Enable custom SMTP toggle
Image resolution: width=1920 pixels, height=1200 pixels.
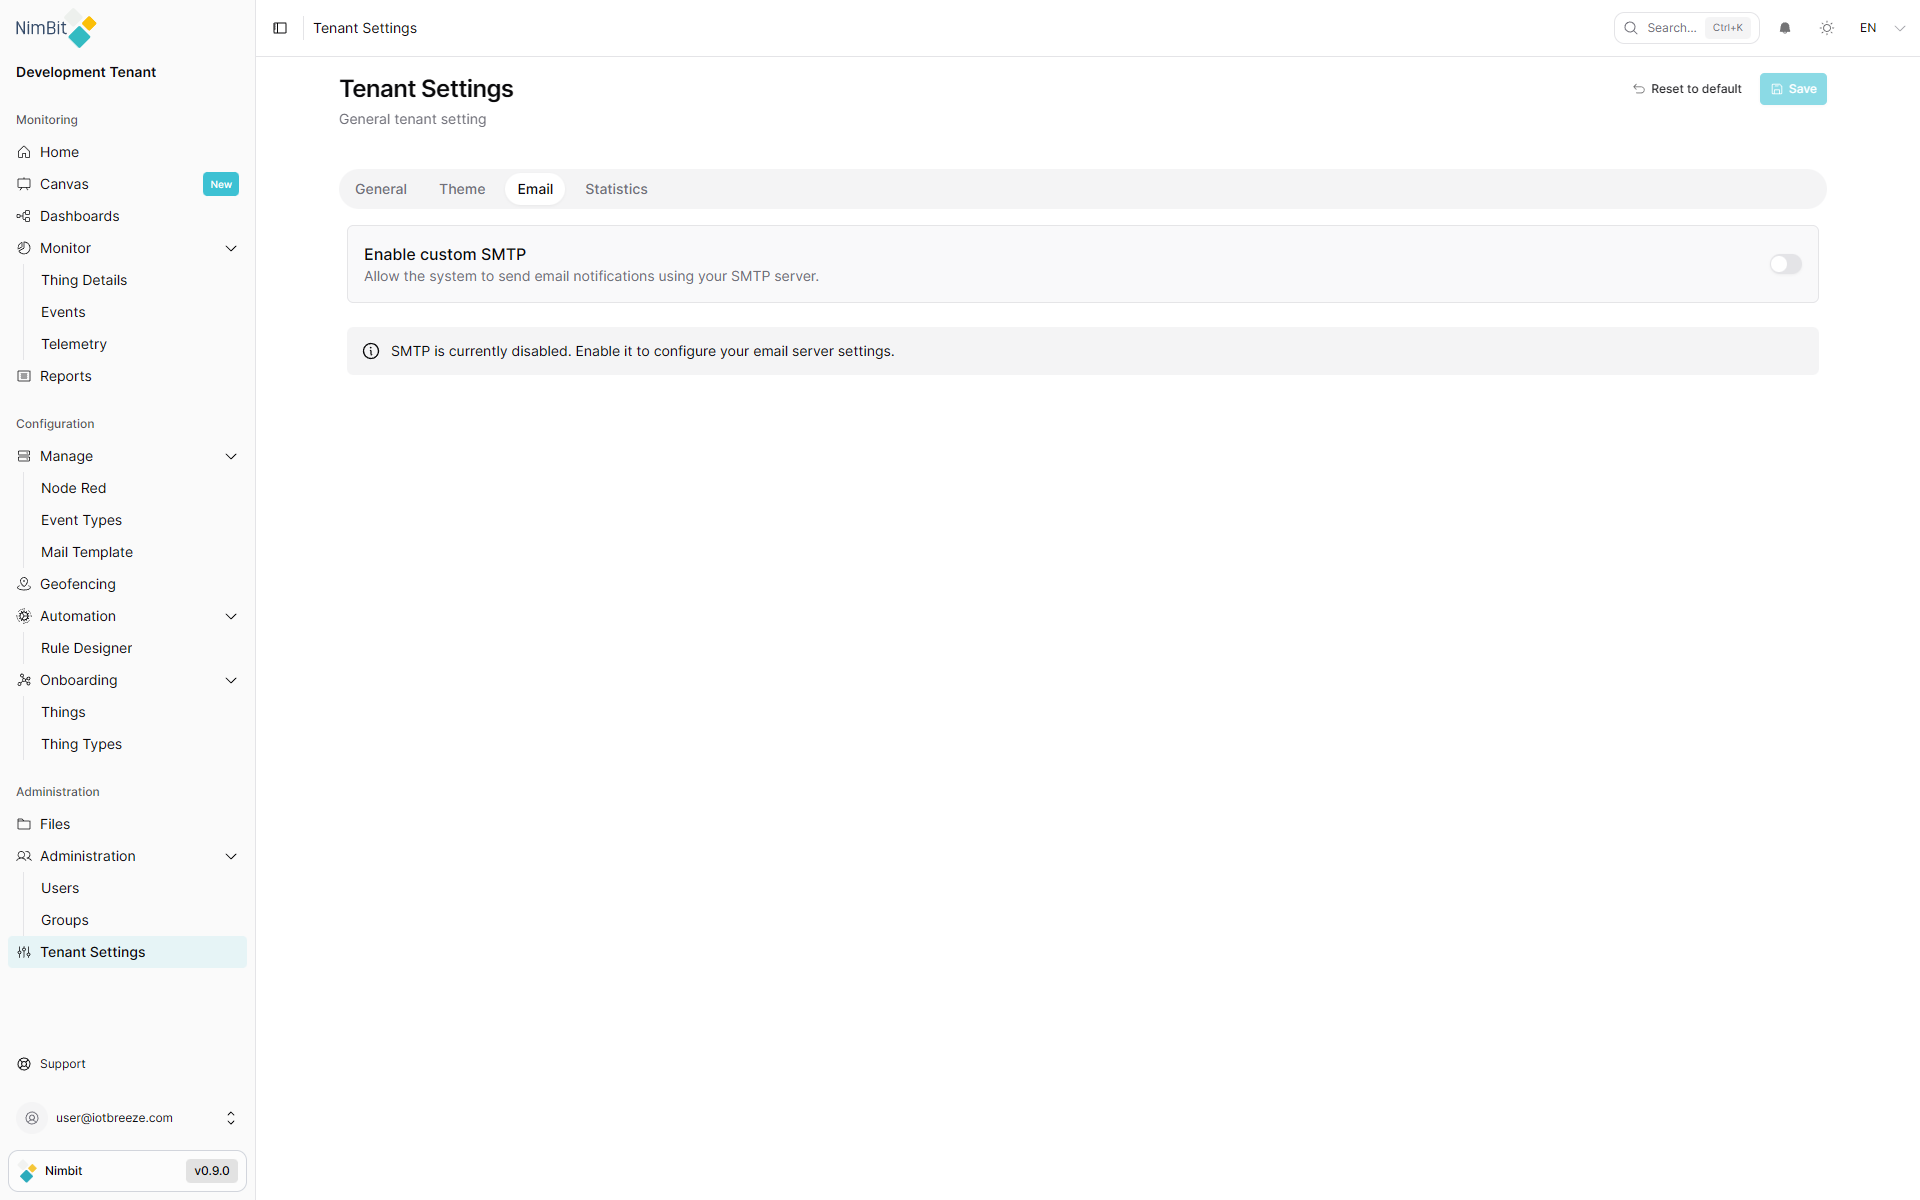(1785, 264)
